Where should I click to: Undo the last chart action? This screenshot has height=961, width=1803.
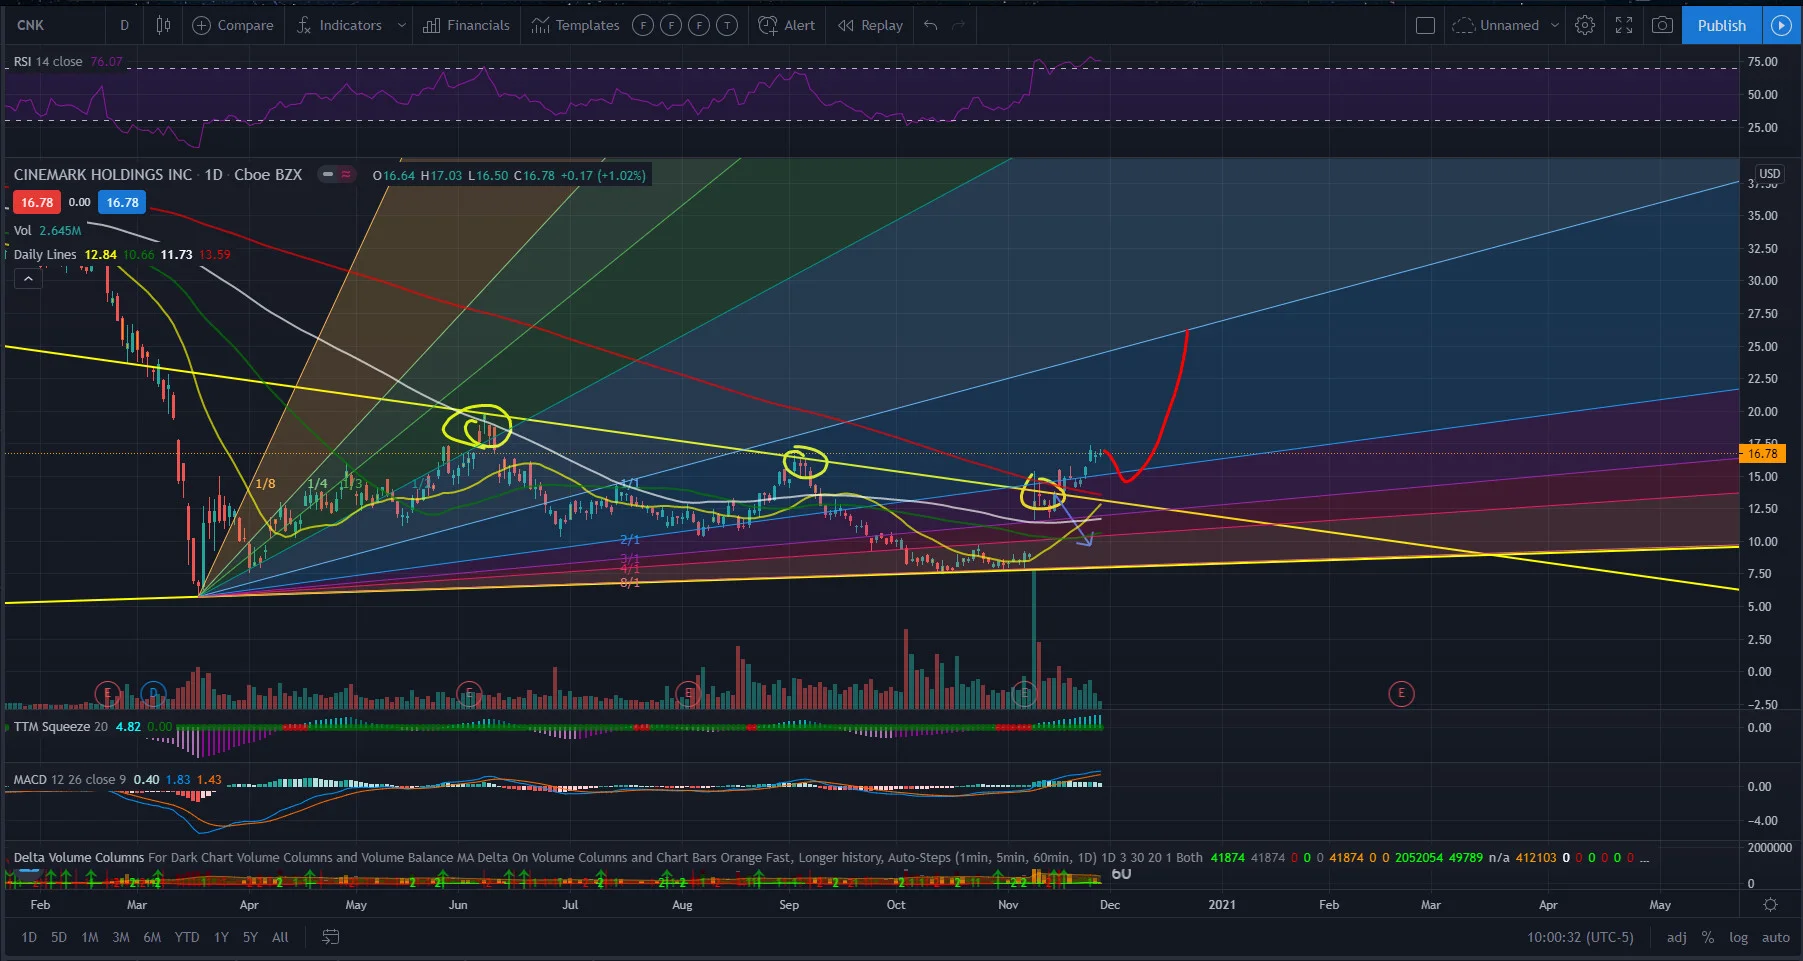[x=931, y=25]
